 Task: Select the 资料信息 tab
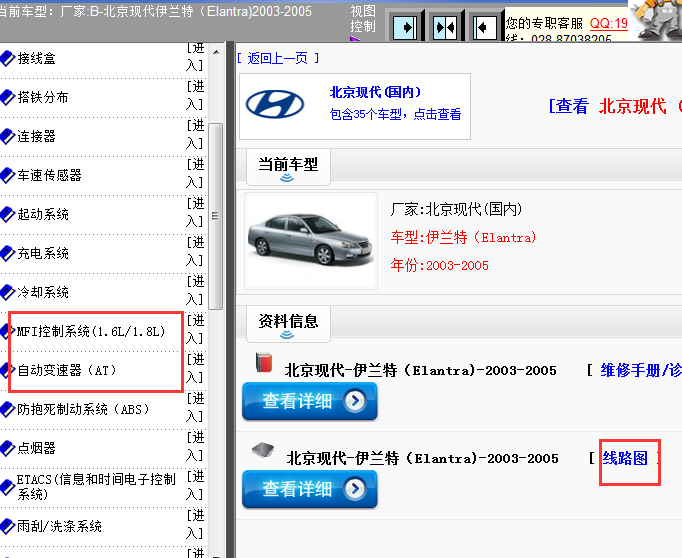288,324
